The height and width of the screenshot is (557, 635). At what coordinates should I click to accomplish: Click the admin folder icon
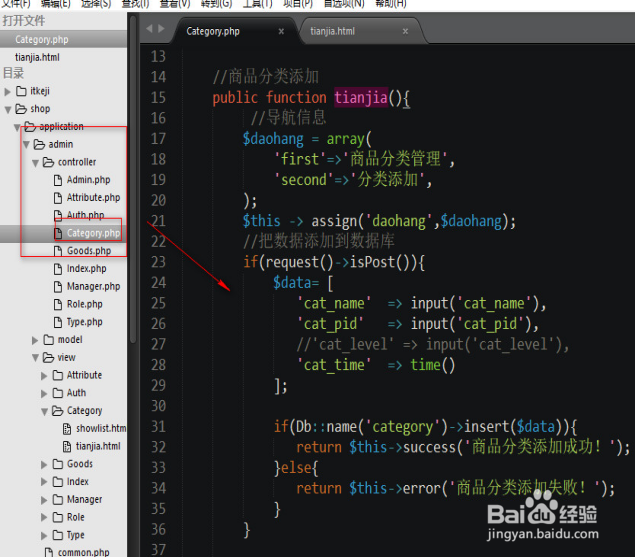pyautogui.click(x=39, y=144)
